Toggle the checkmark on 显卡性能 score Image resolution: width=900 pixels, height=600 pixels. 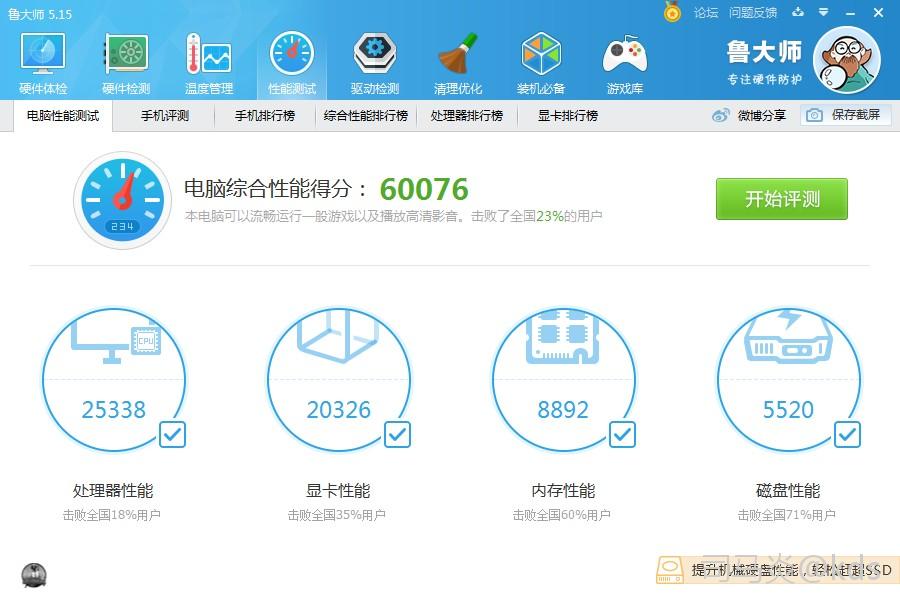tap(397, 434)
